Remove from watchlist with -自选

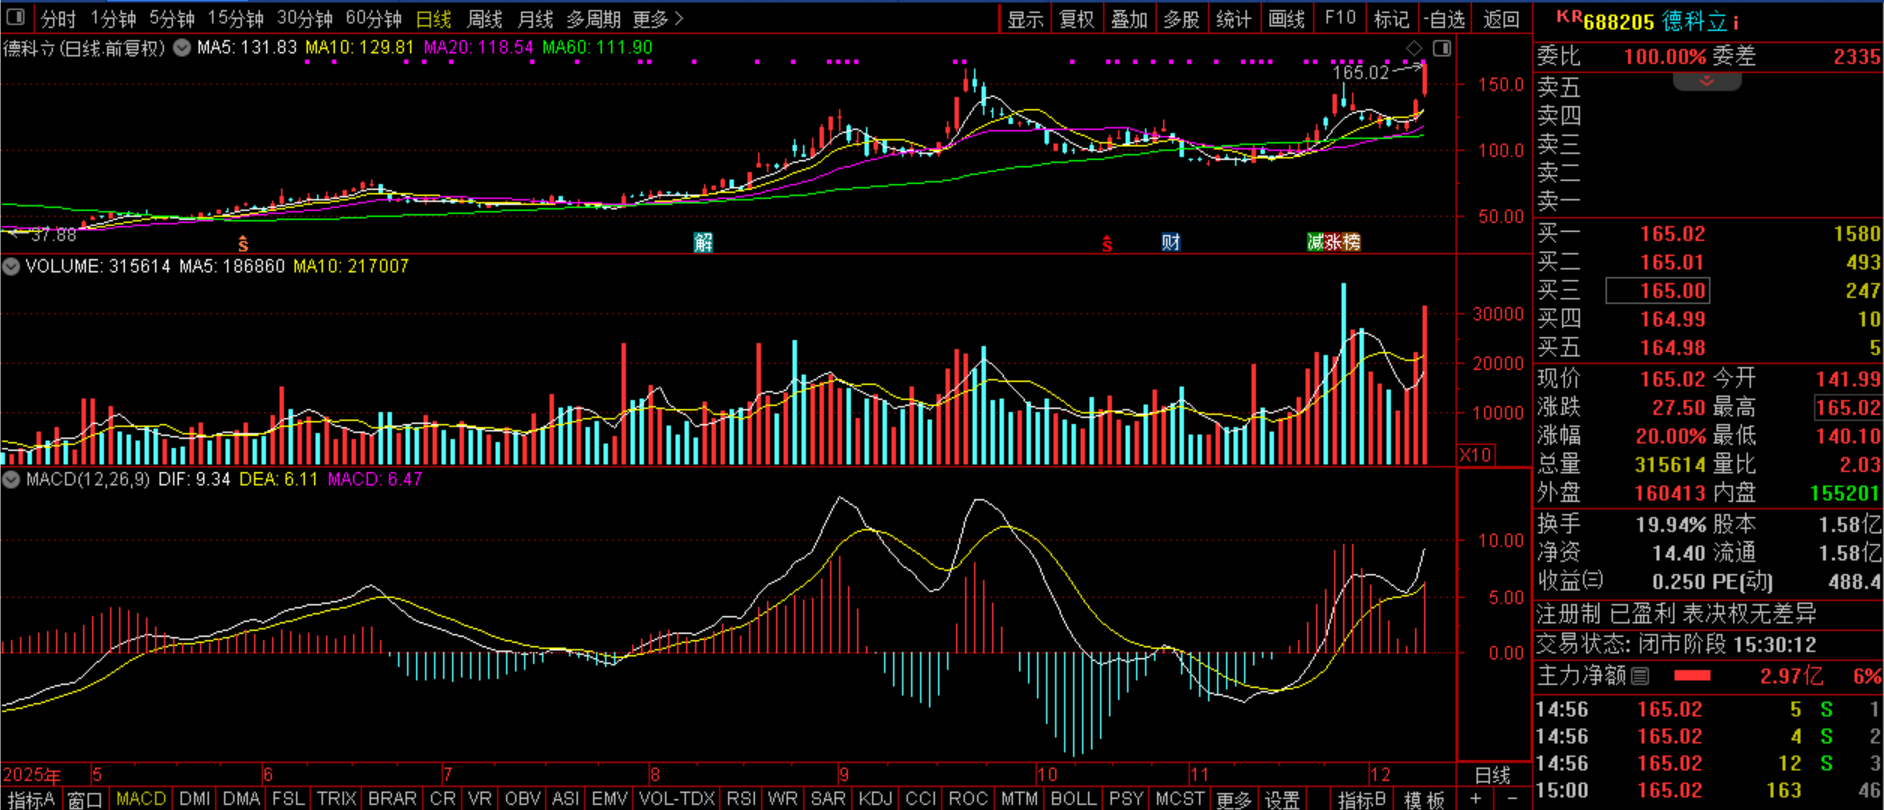click(x=1444, y=18)
